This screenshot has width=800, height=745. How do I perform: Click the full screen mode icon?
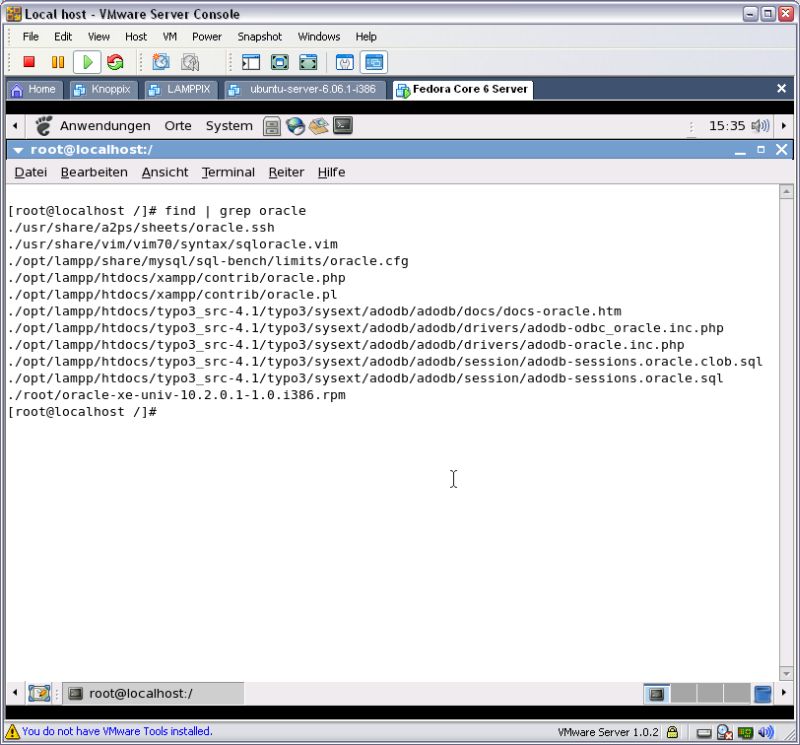click(280, 62)
